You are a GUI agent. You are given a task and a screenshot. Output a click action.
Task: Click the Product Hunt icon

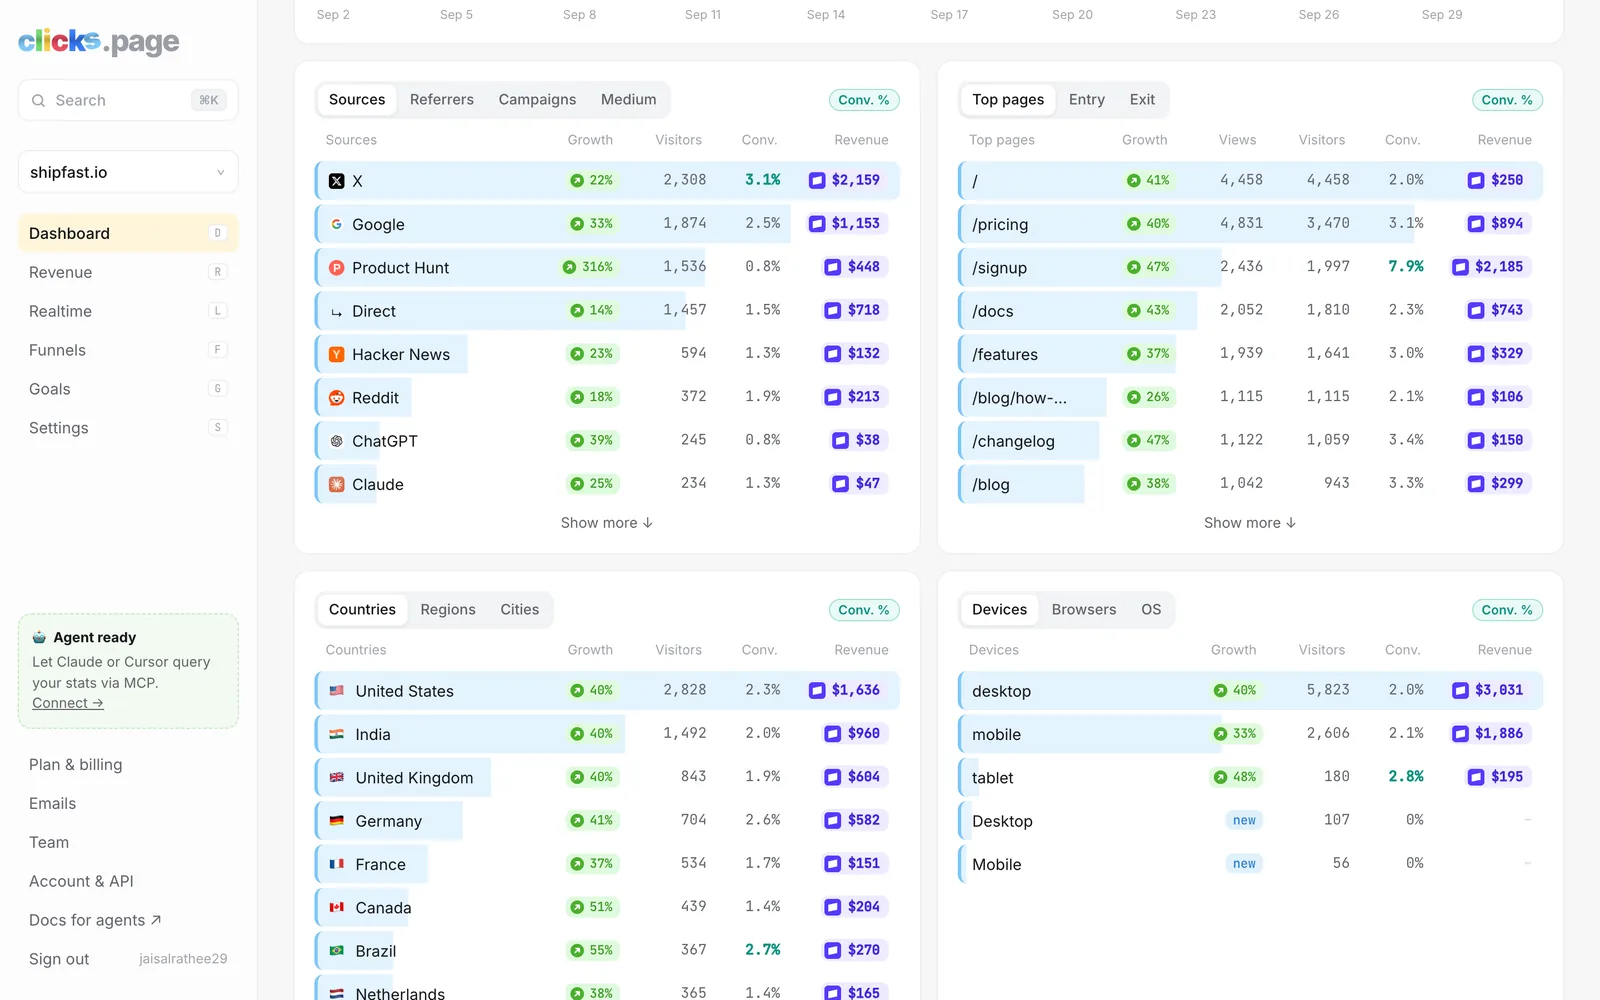pos(337,268)
